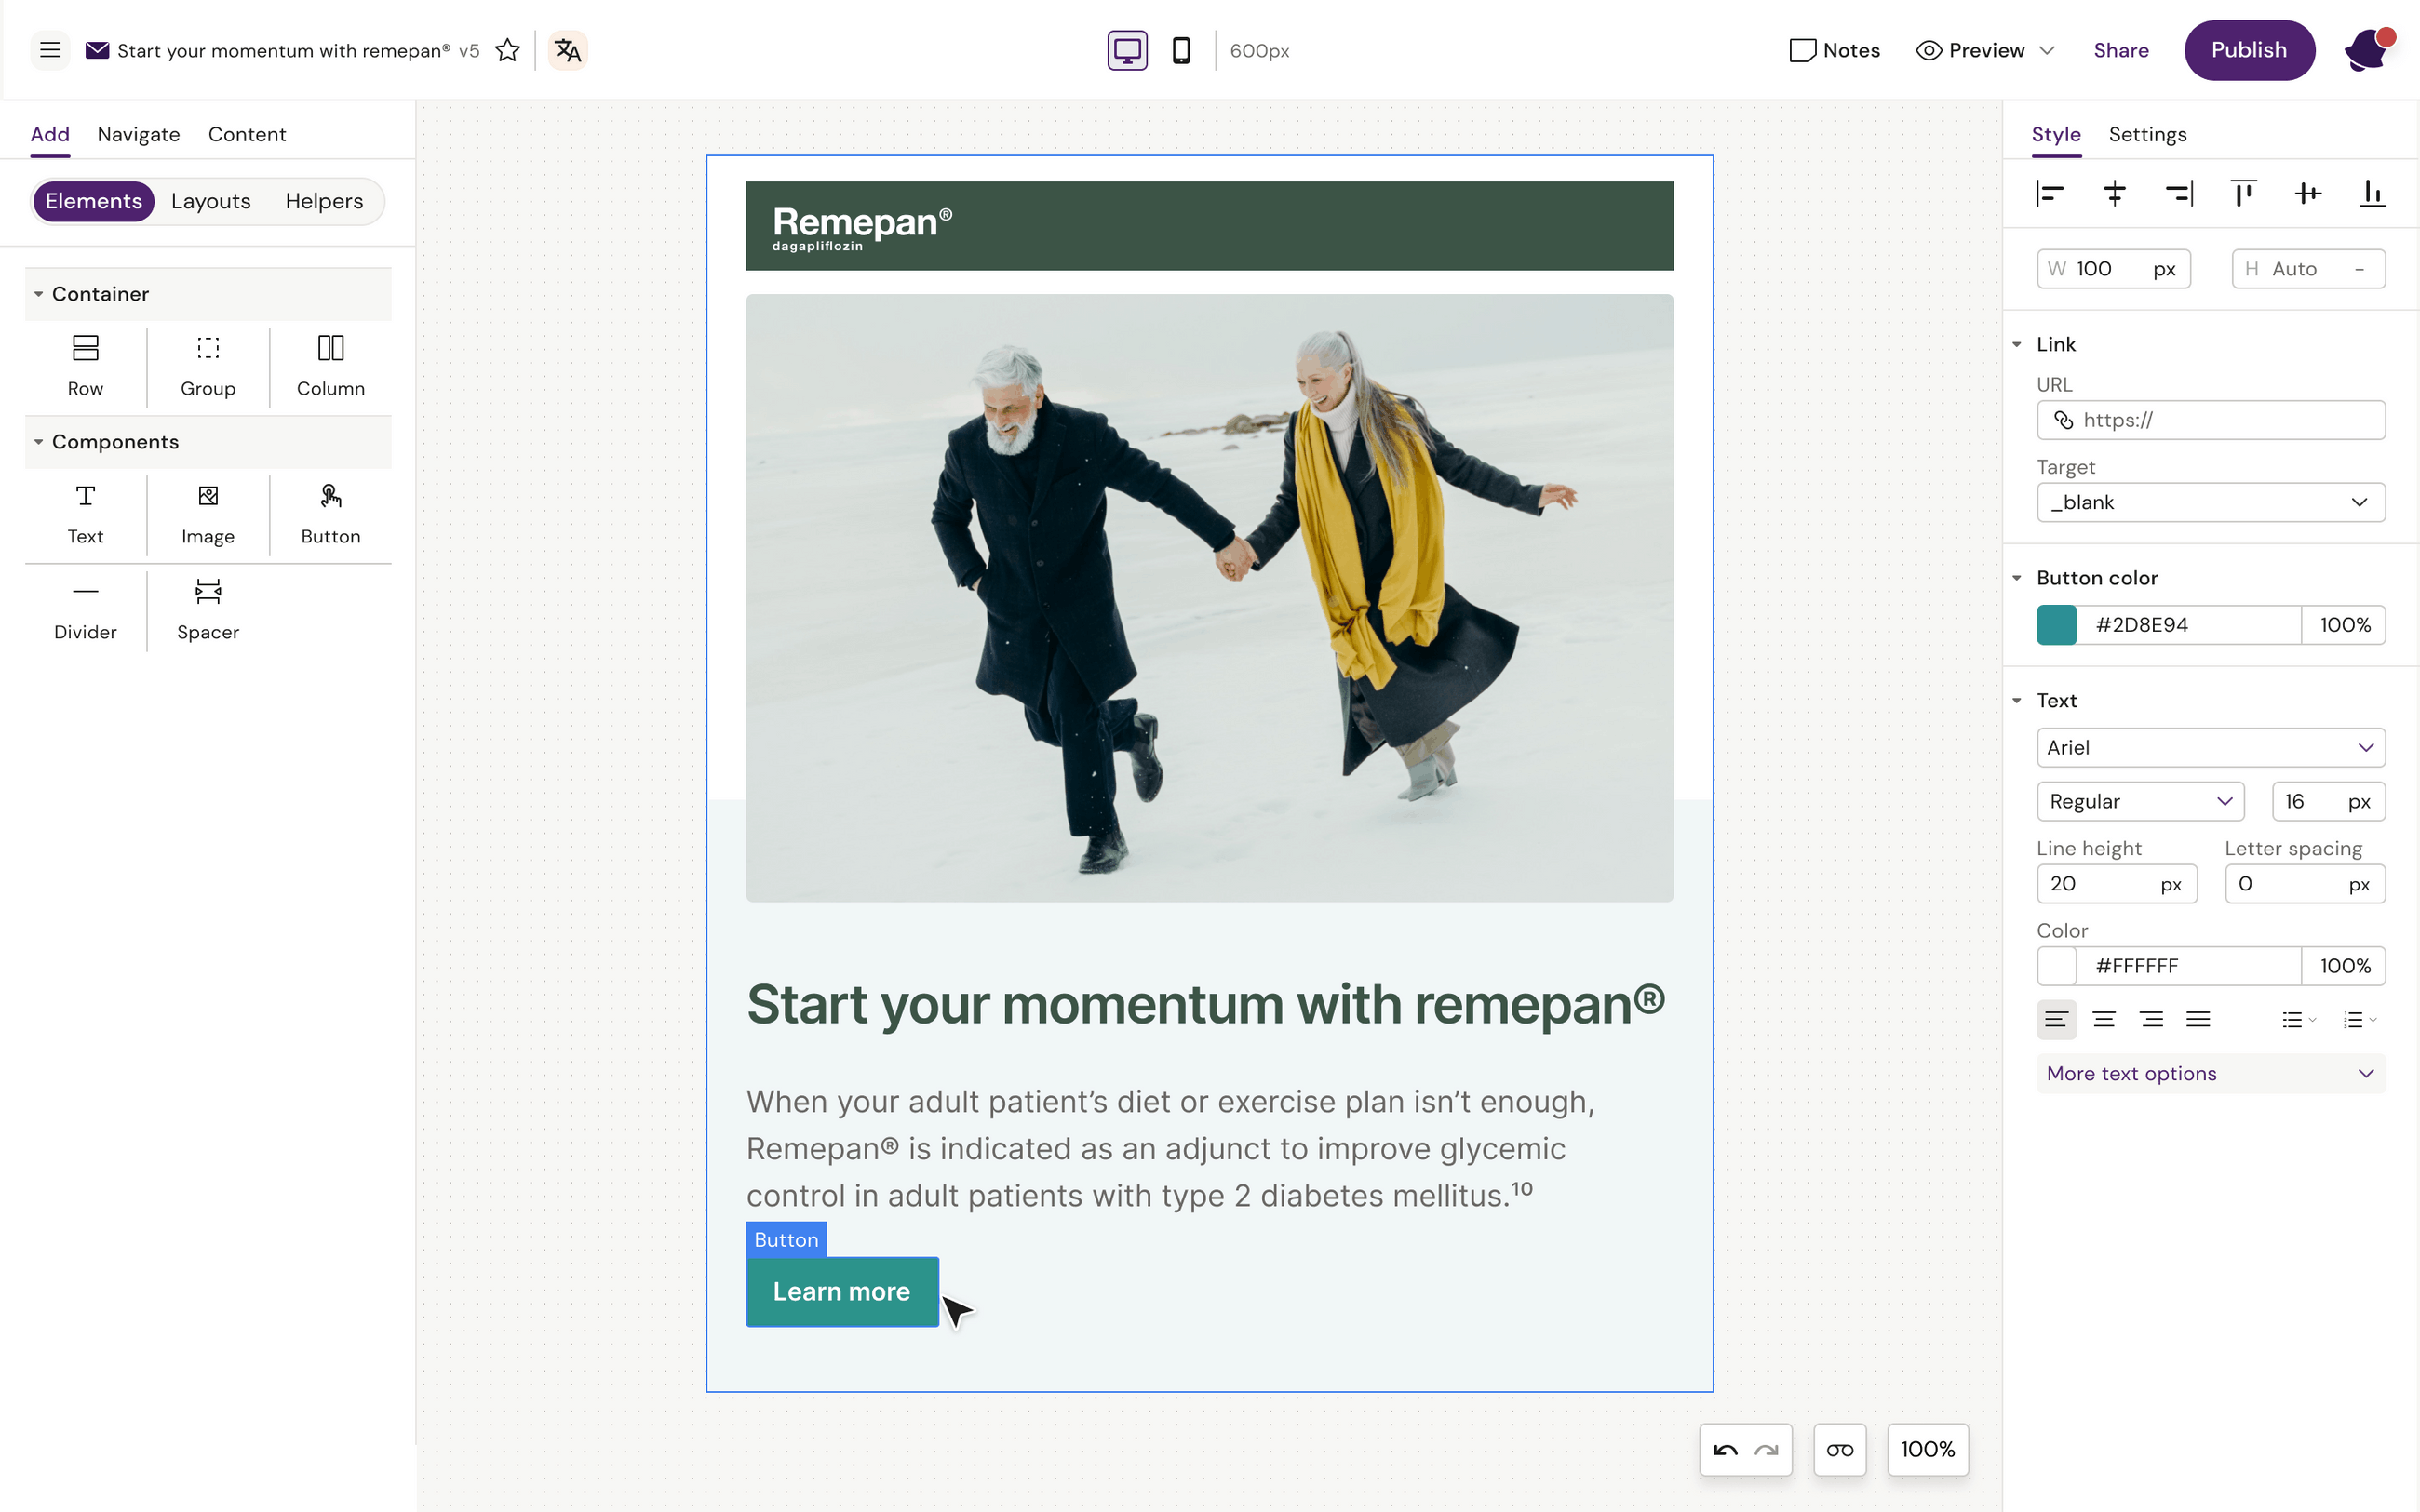
Task: Open the button color teal swatch
Action: coord(2056,625)
